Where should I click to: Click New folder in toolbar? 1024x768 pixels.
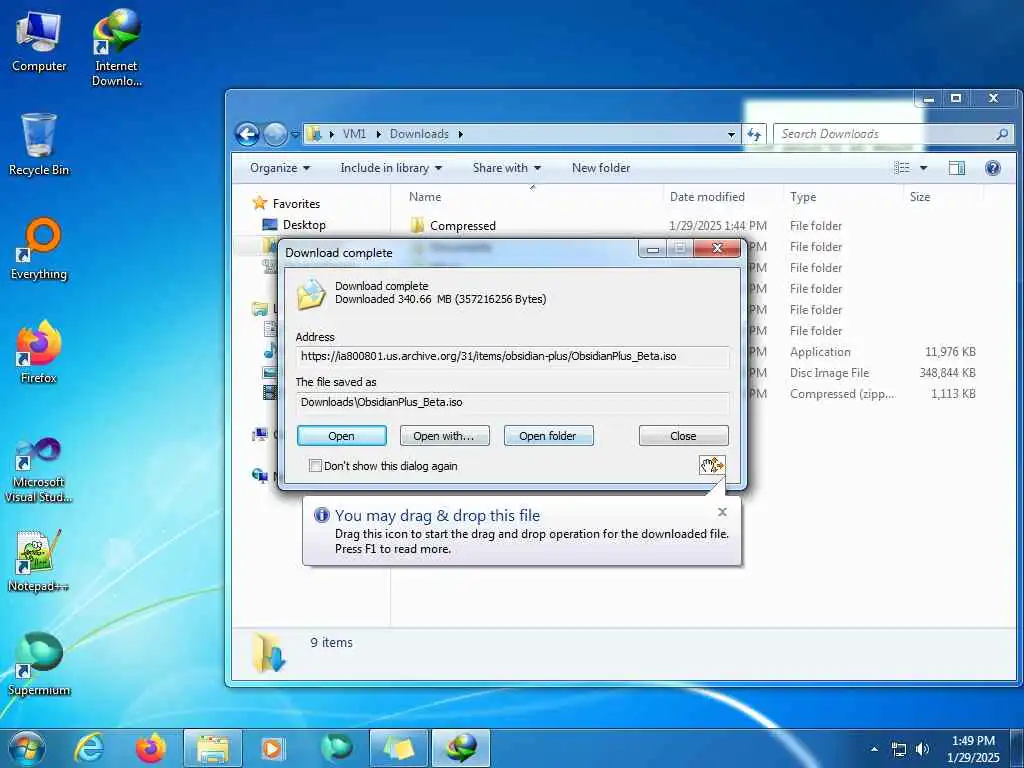point(601,168)
